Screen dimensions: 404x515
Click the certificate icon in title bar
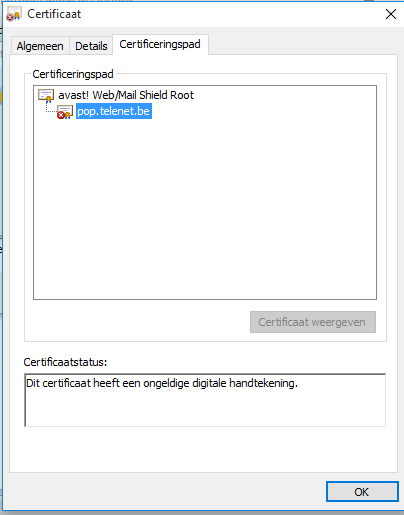click(14, 14)
